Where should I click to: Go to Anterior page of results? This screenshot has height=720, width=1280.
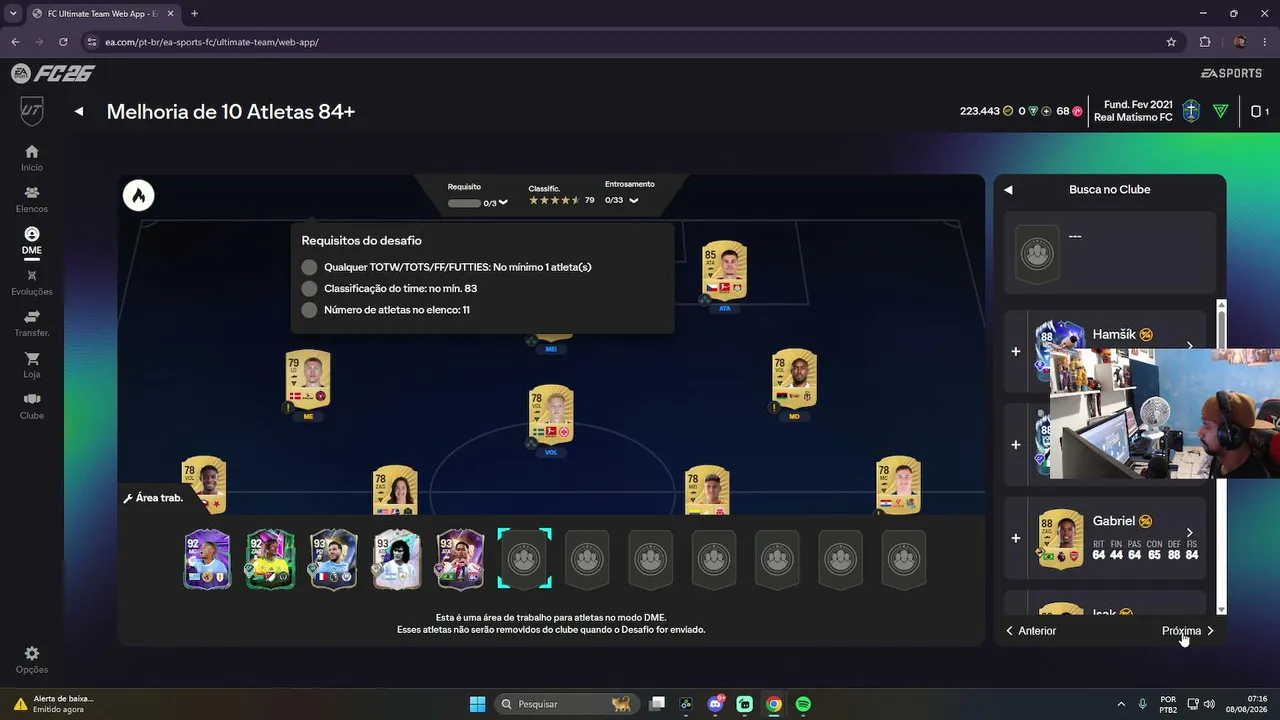[x=1031, y=631]
